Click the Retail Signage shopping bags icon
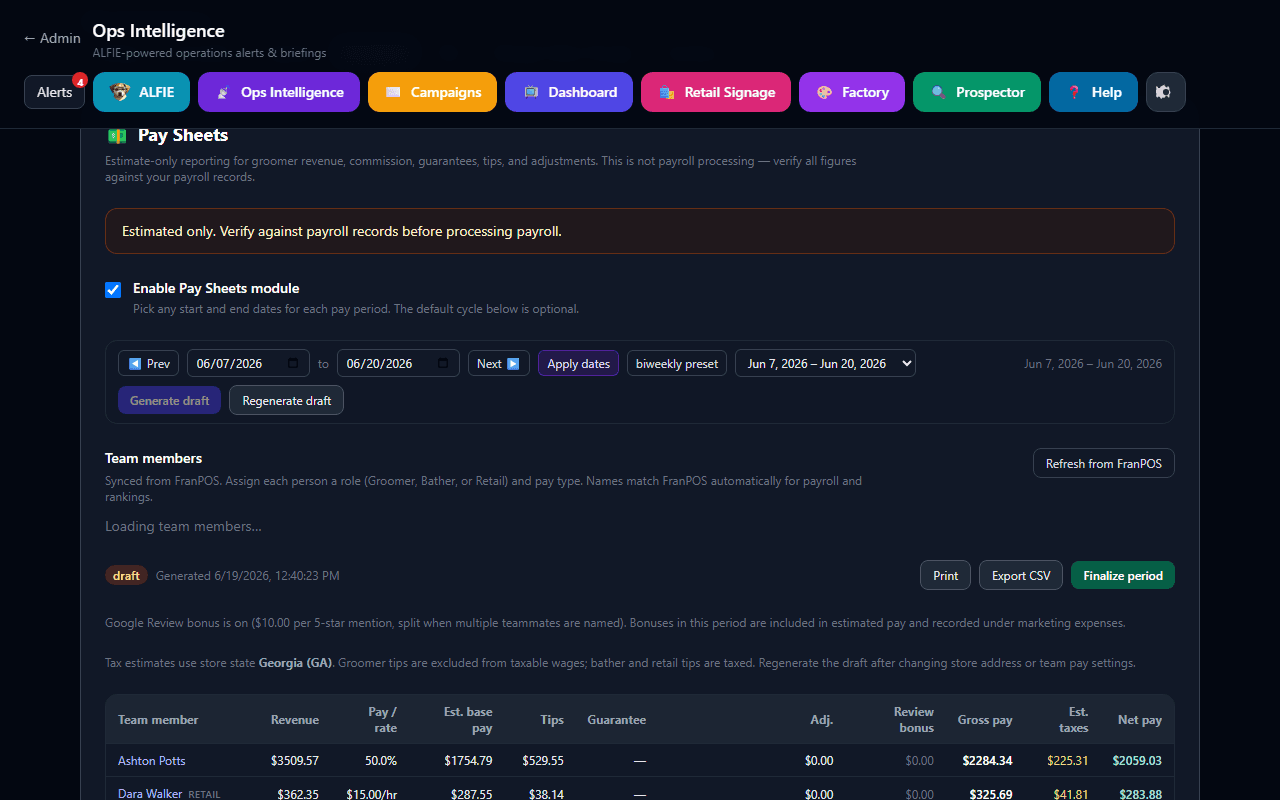 pyautogui.click(x=667, y=92)
